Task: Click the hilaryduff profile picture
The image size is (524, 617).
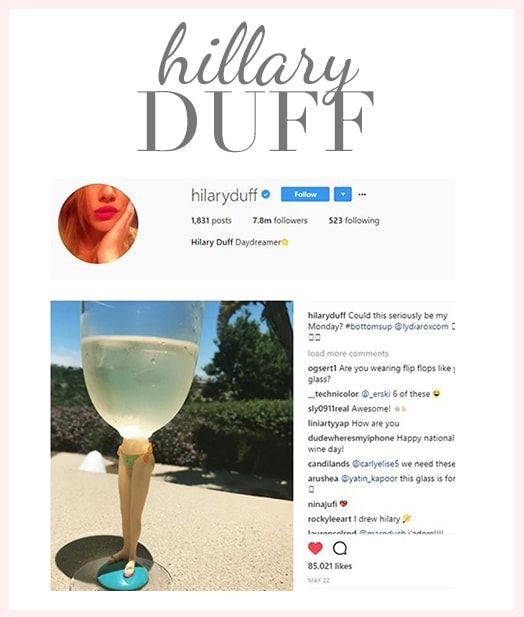Action: (98, 224)
